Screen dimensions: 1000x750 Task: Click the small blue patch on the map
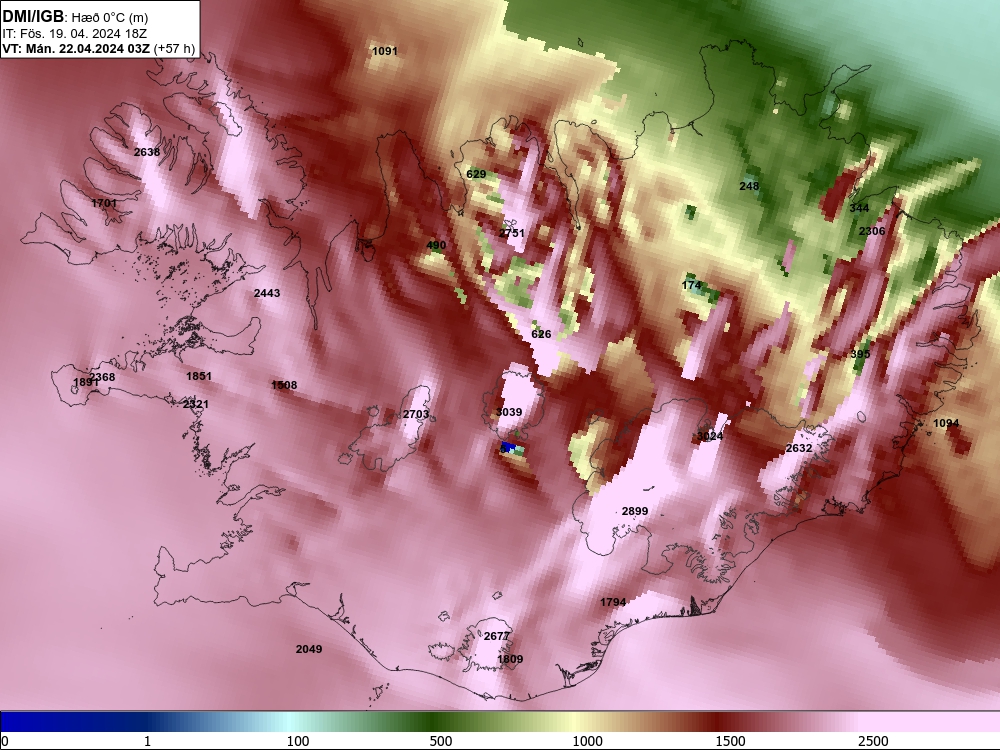tap(508, 446)
